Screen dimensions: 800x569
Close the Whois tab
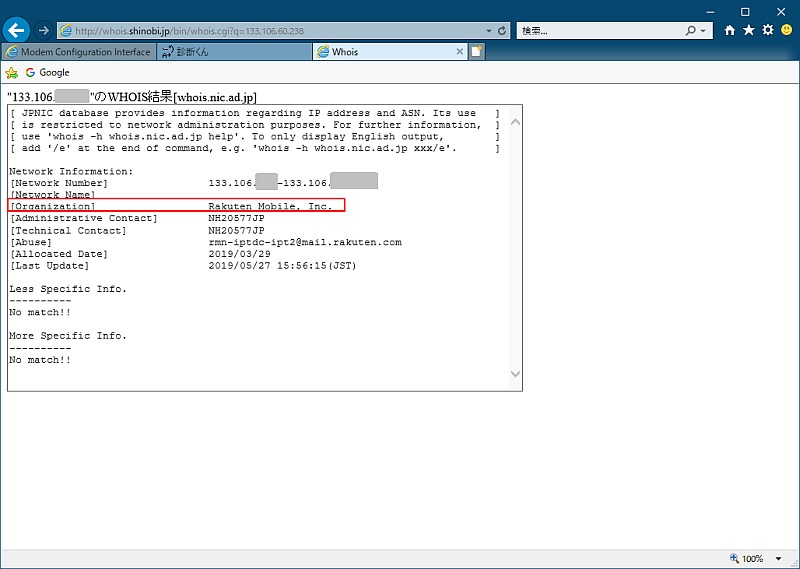click(x=459, y=52)
